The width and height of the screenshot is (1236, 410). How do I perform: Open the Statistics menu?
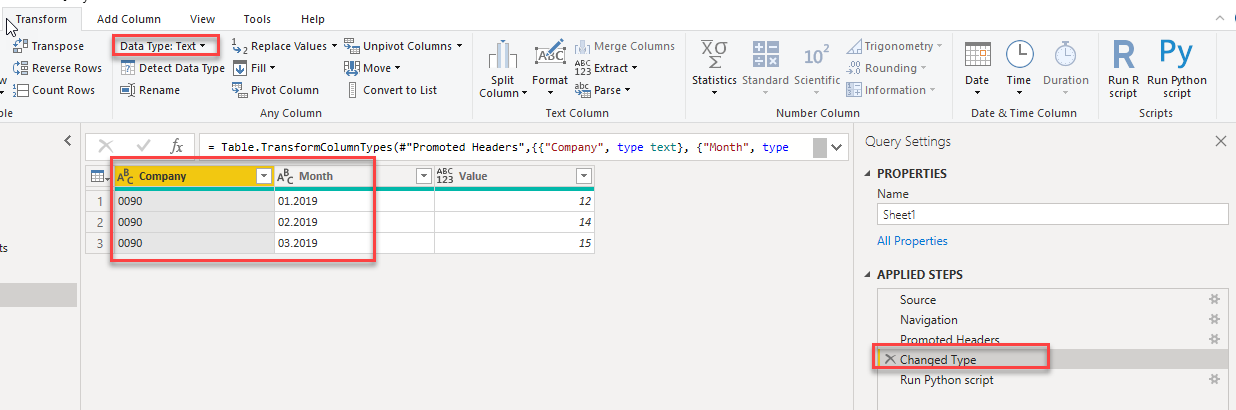coord(714,69)
